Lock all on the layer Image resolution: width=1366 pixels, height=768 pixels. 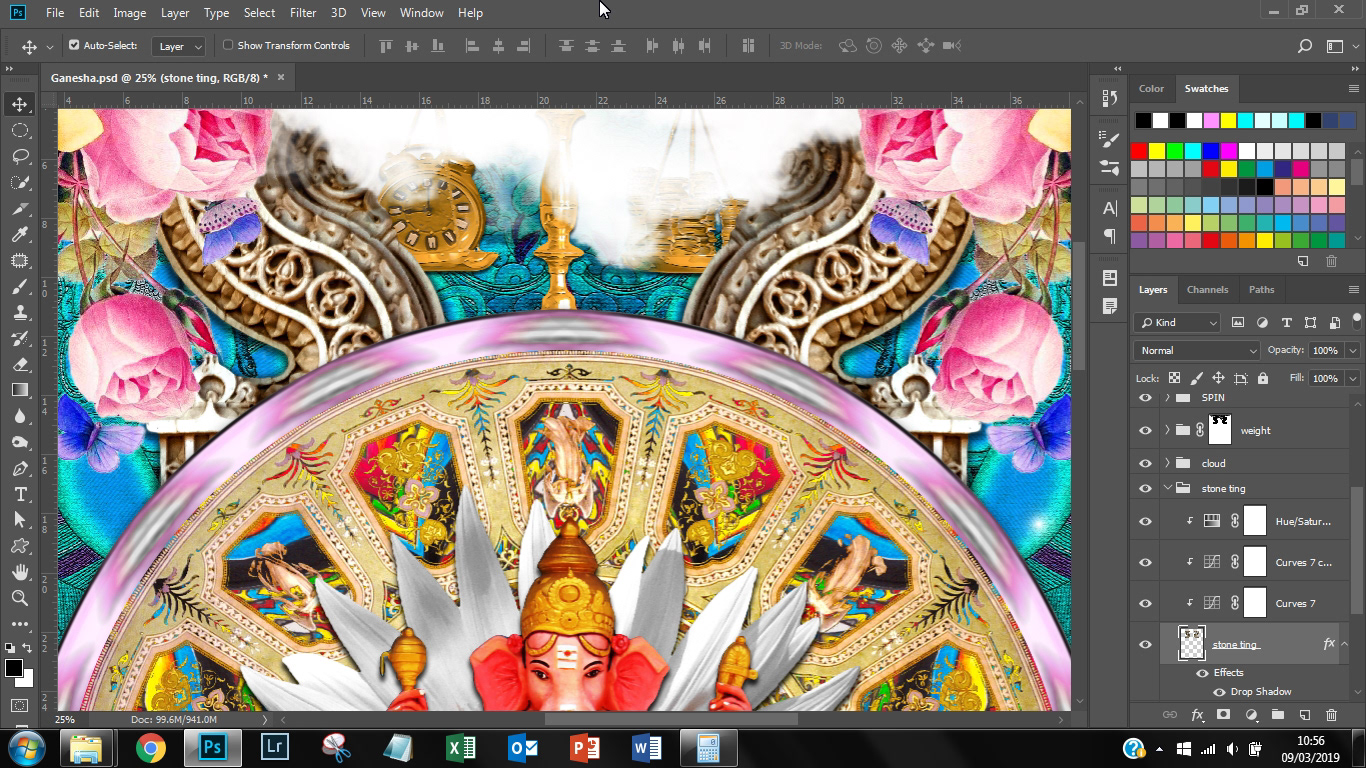coord(1263,378)
